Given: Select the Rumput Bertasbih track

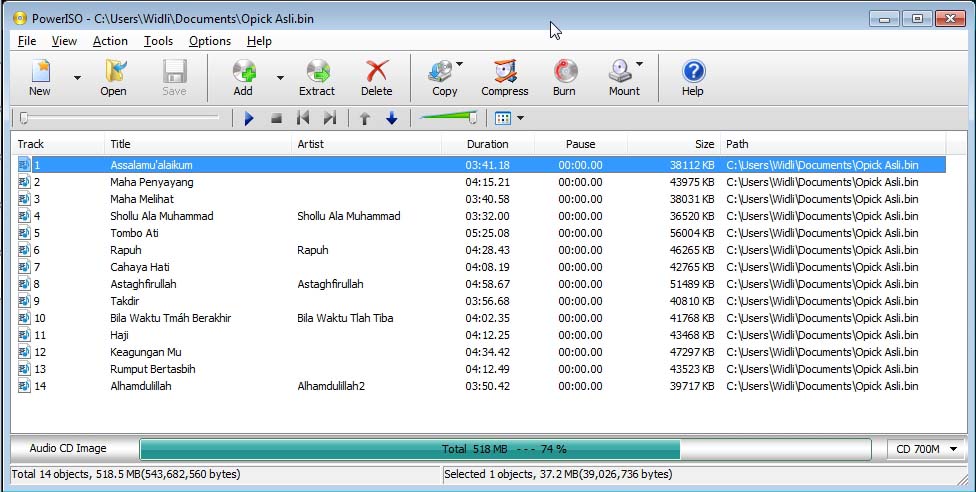Looking at the screenshot, I should point(152,369).
